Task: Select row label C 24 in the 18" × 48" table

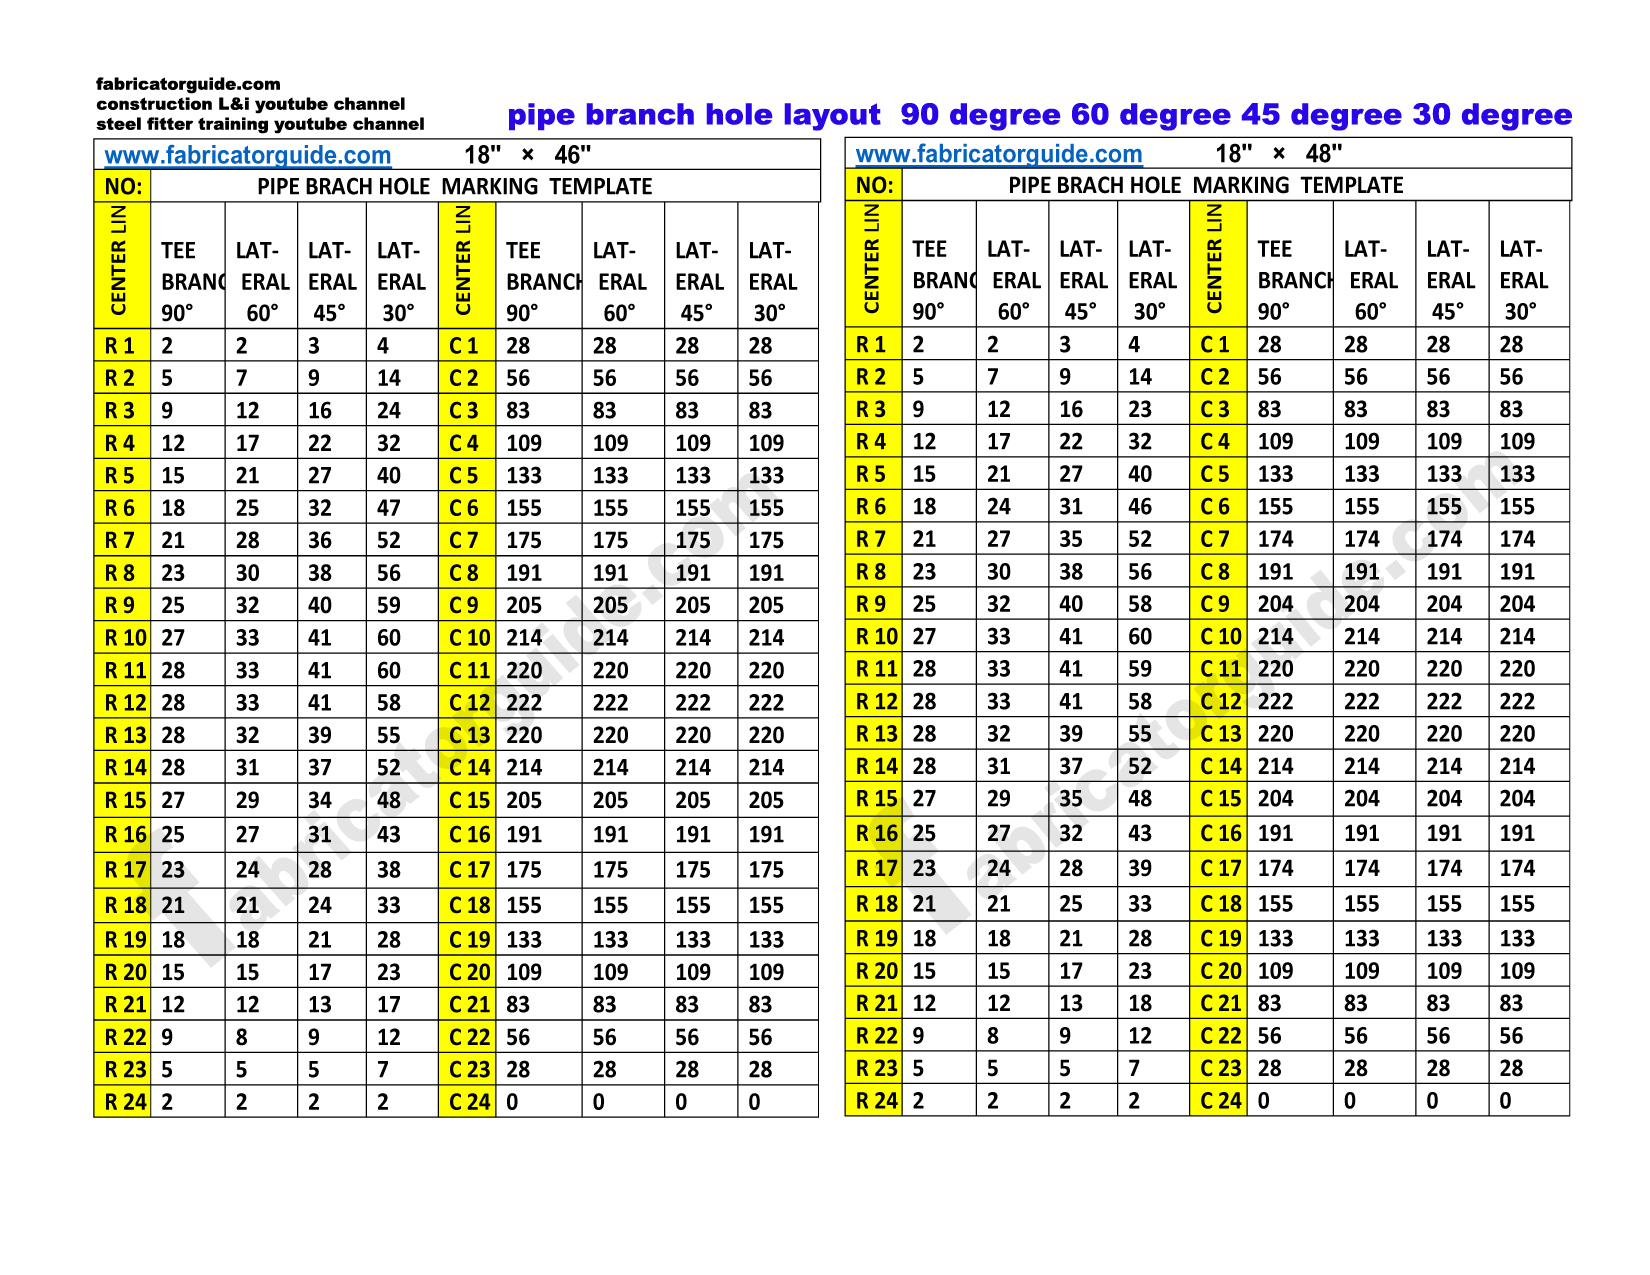Action: point(1219,1101)
